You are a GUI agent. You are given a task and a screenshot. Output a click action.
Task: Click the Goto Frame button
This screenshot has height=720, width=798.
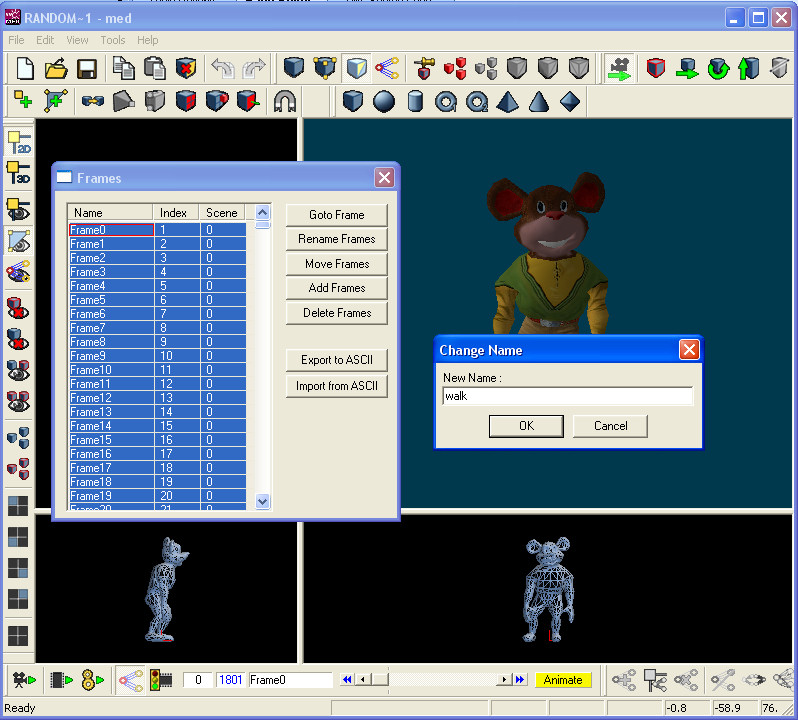coord(336,215)
